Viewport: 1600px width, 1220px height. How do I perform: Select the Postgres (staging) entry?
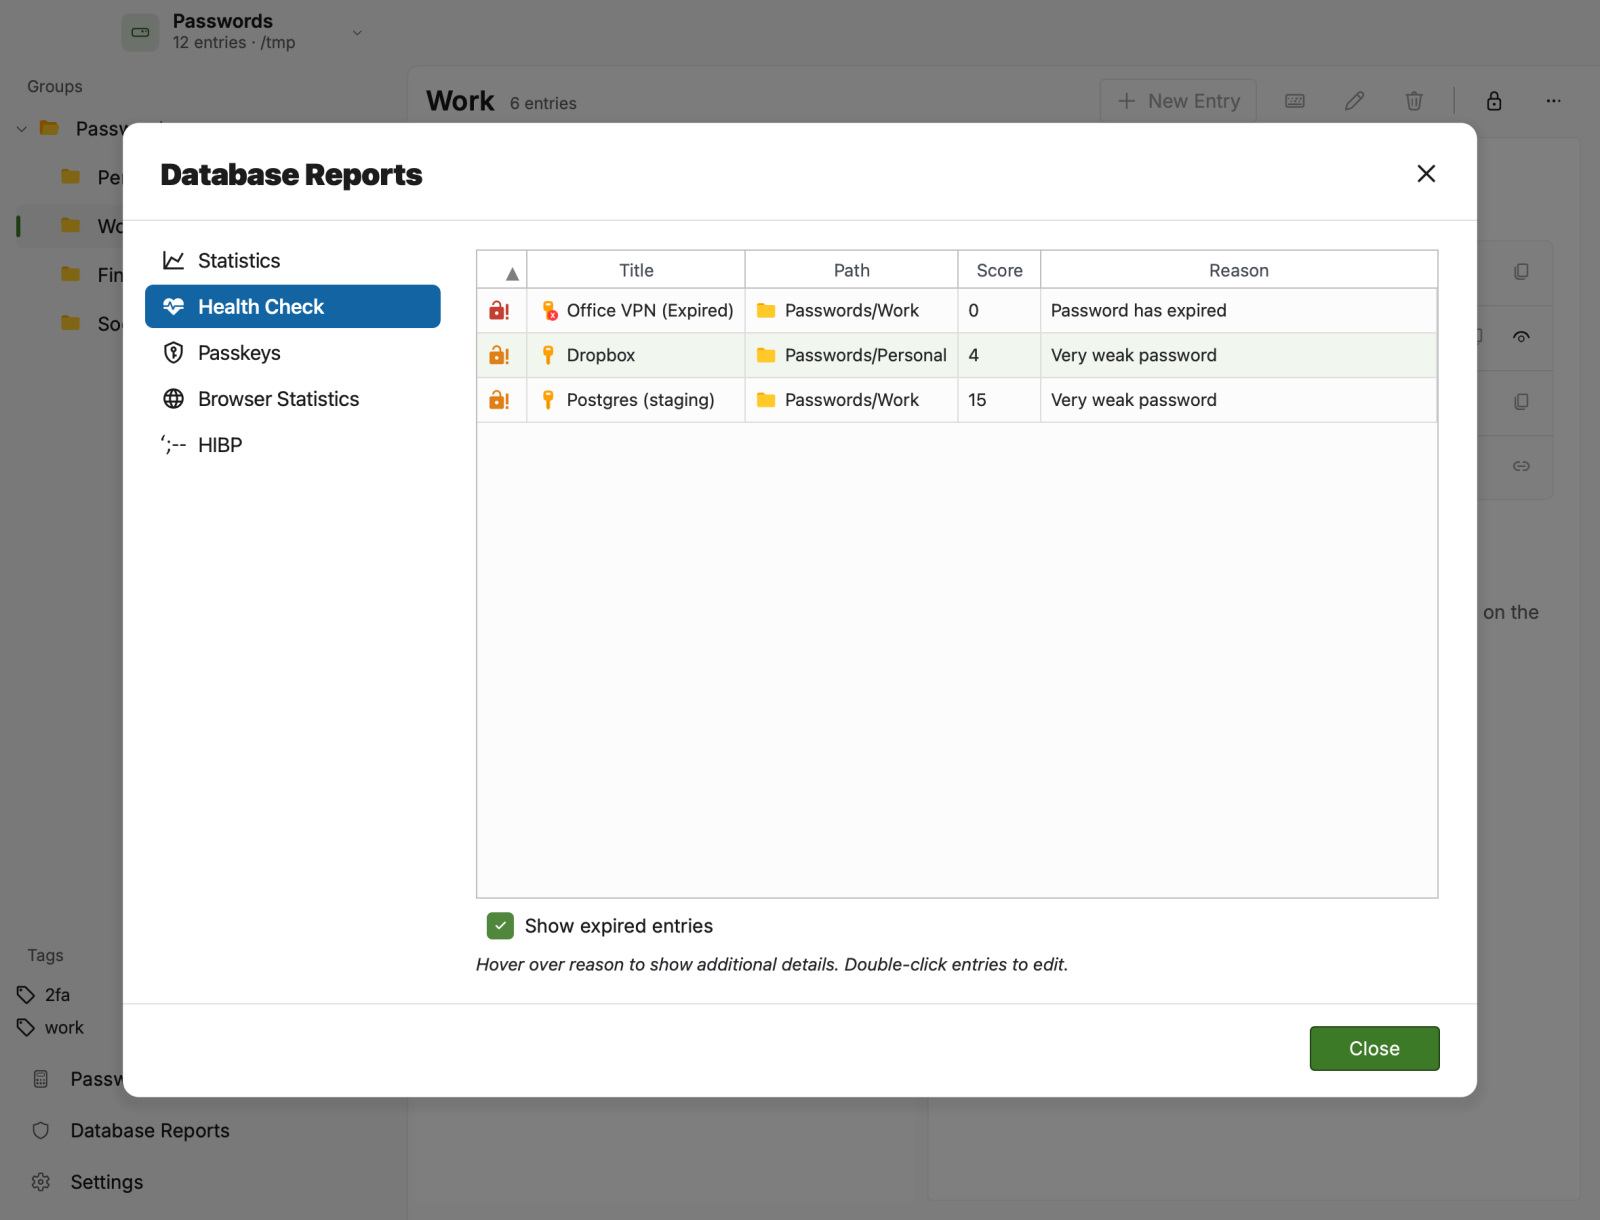(x=957, y=400)
